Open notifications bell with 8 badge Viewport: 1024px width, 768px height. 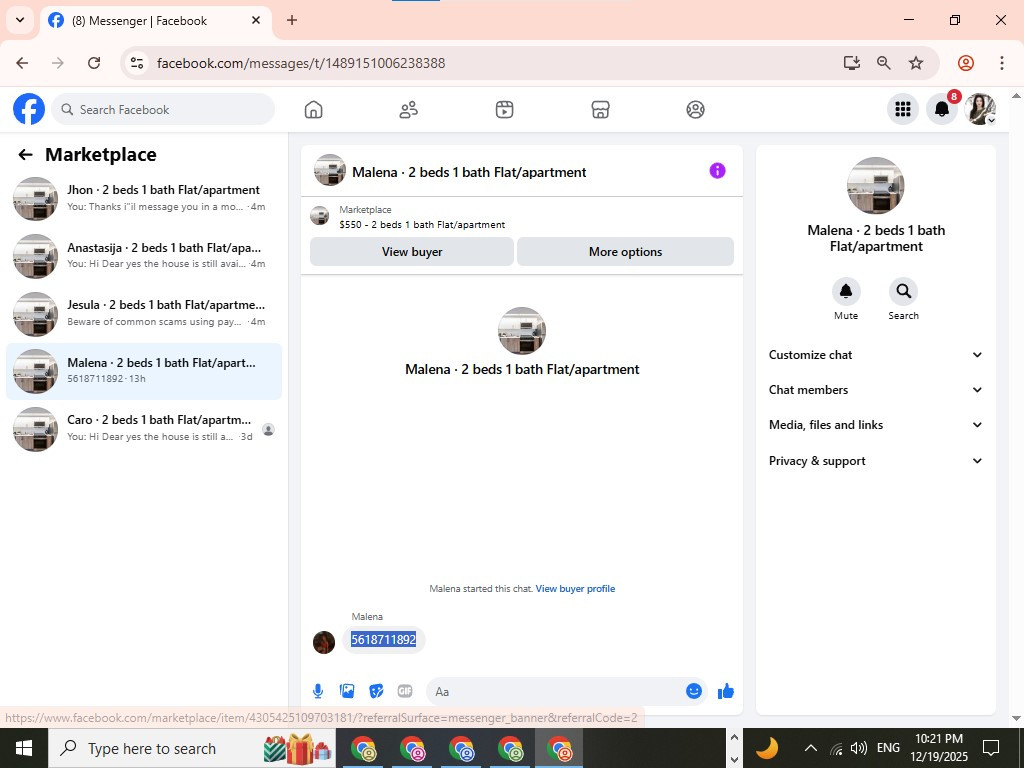point(942,109)
